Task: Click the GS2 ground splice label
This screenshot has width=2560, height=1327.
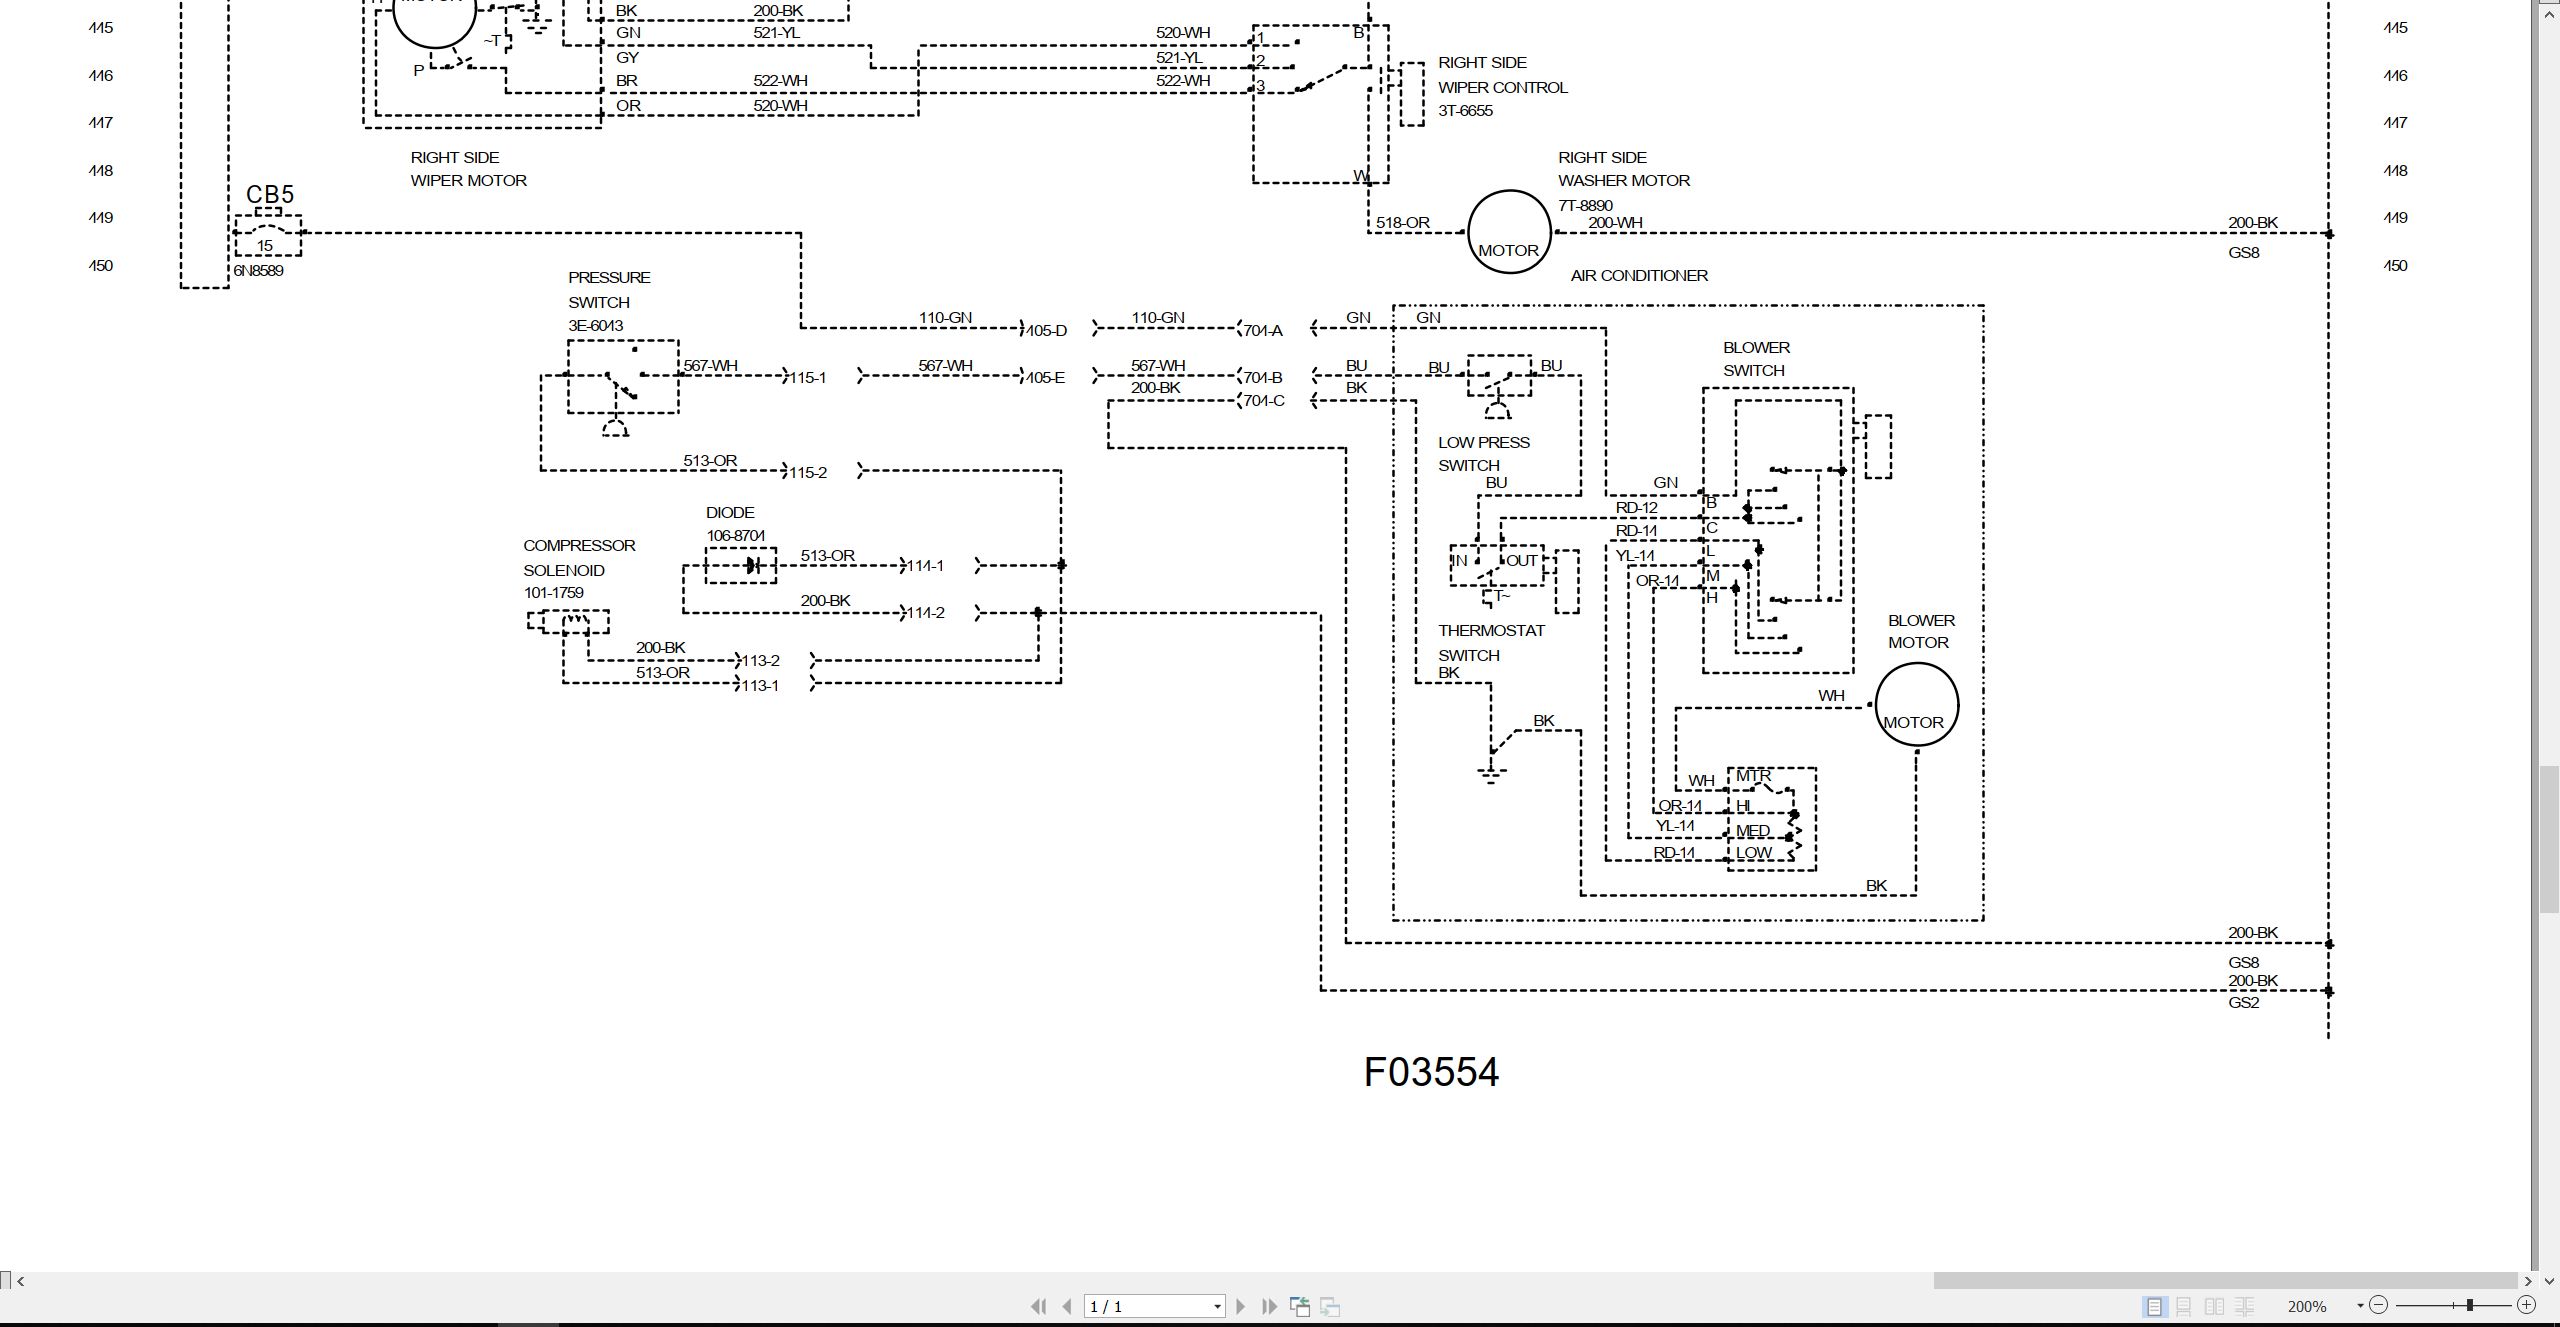Action: coord(2243,1003)
